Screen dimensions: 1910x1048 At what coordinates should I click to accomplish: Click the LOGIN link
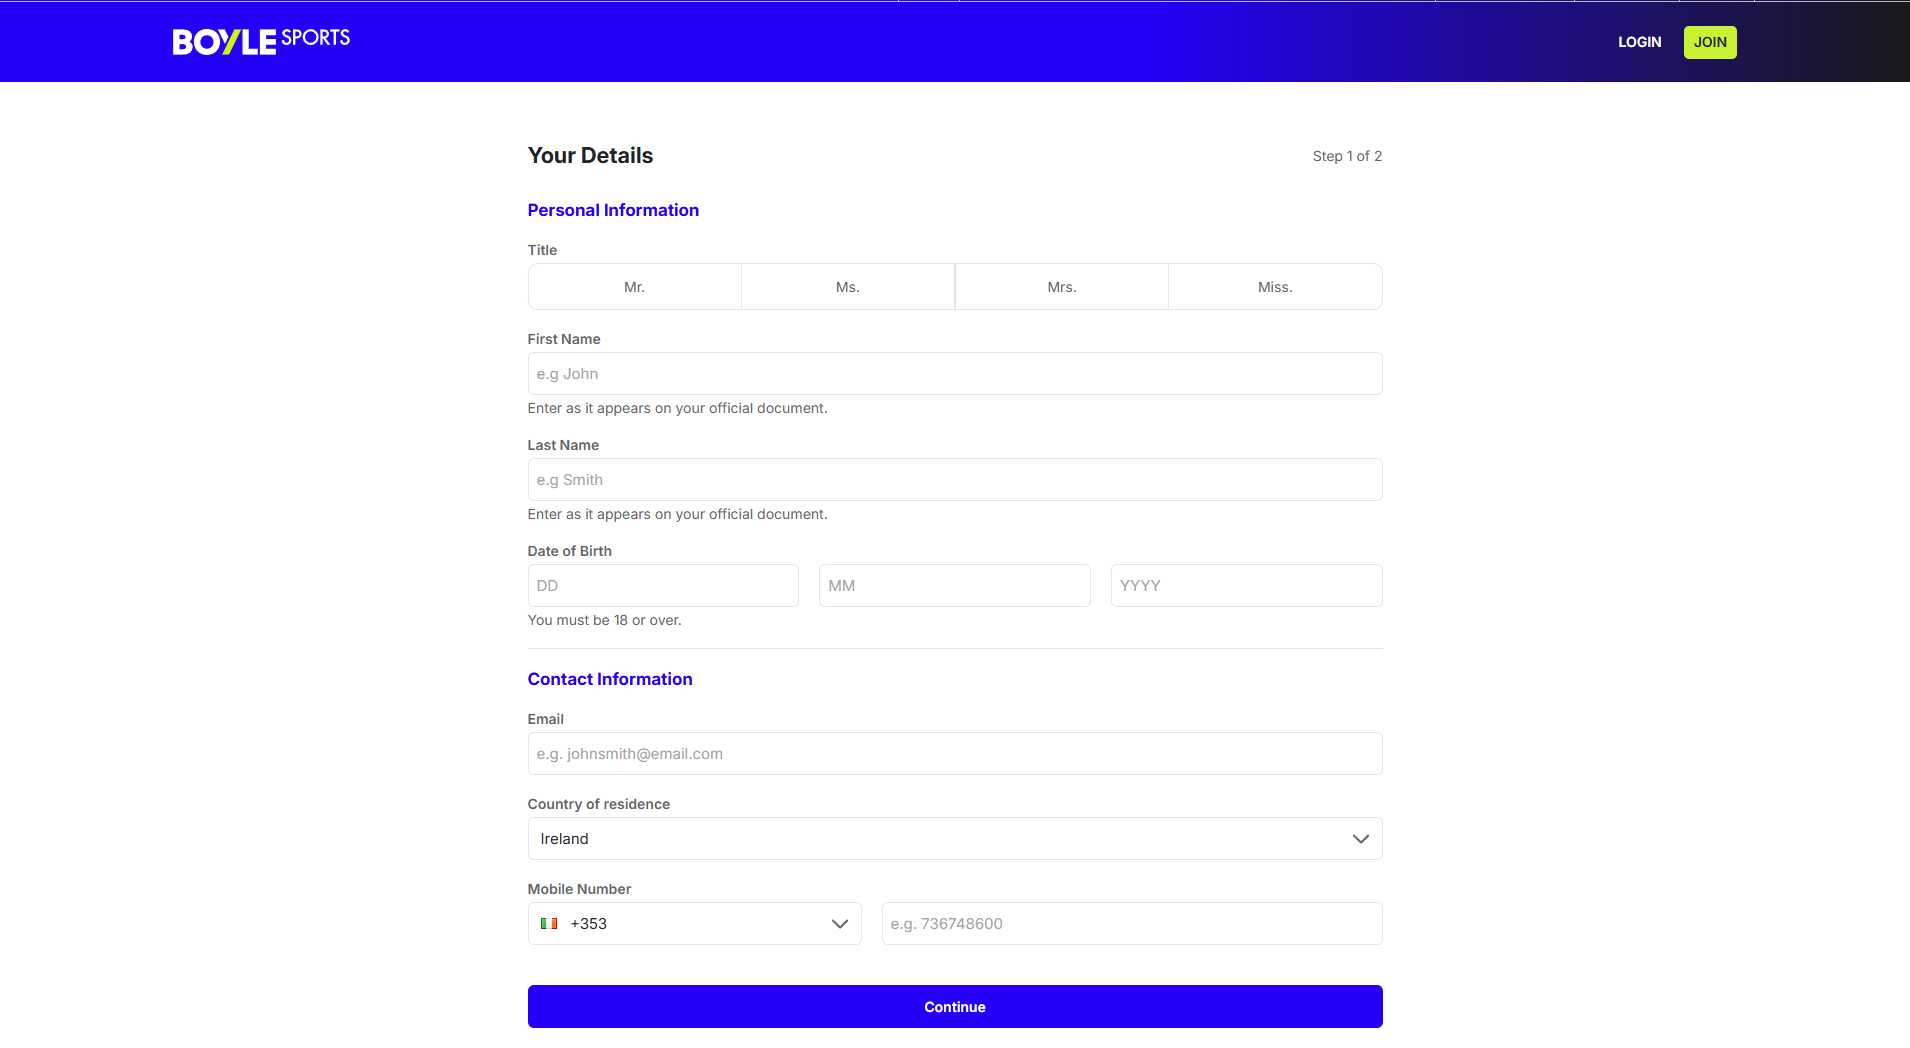[x=1640, y=42]
